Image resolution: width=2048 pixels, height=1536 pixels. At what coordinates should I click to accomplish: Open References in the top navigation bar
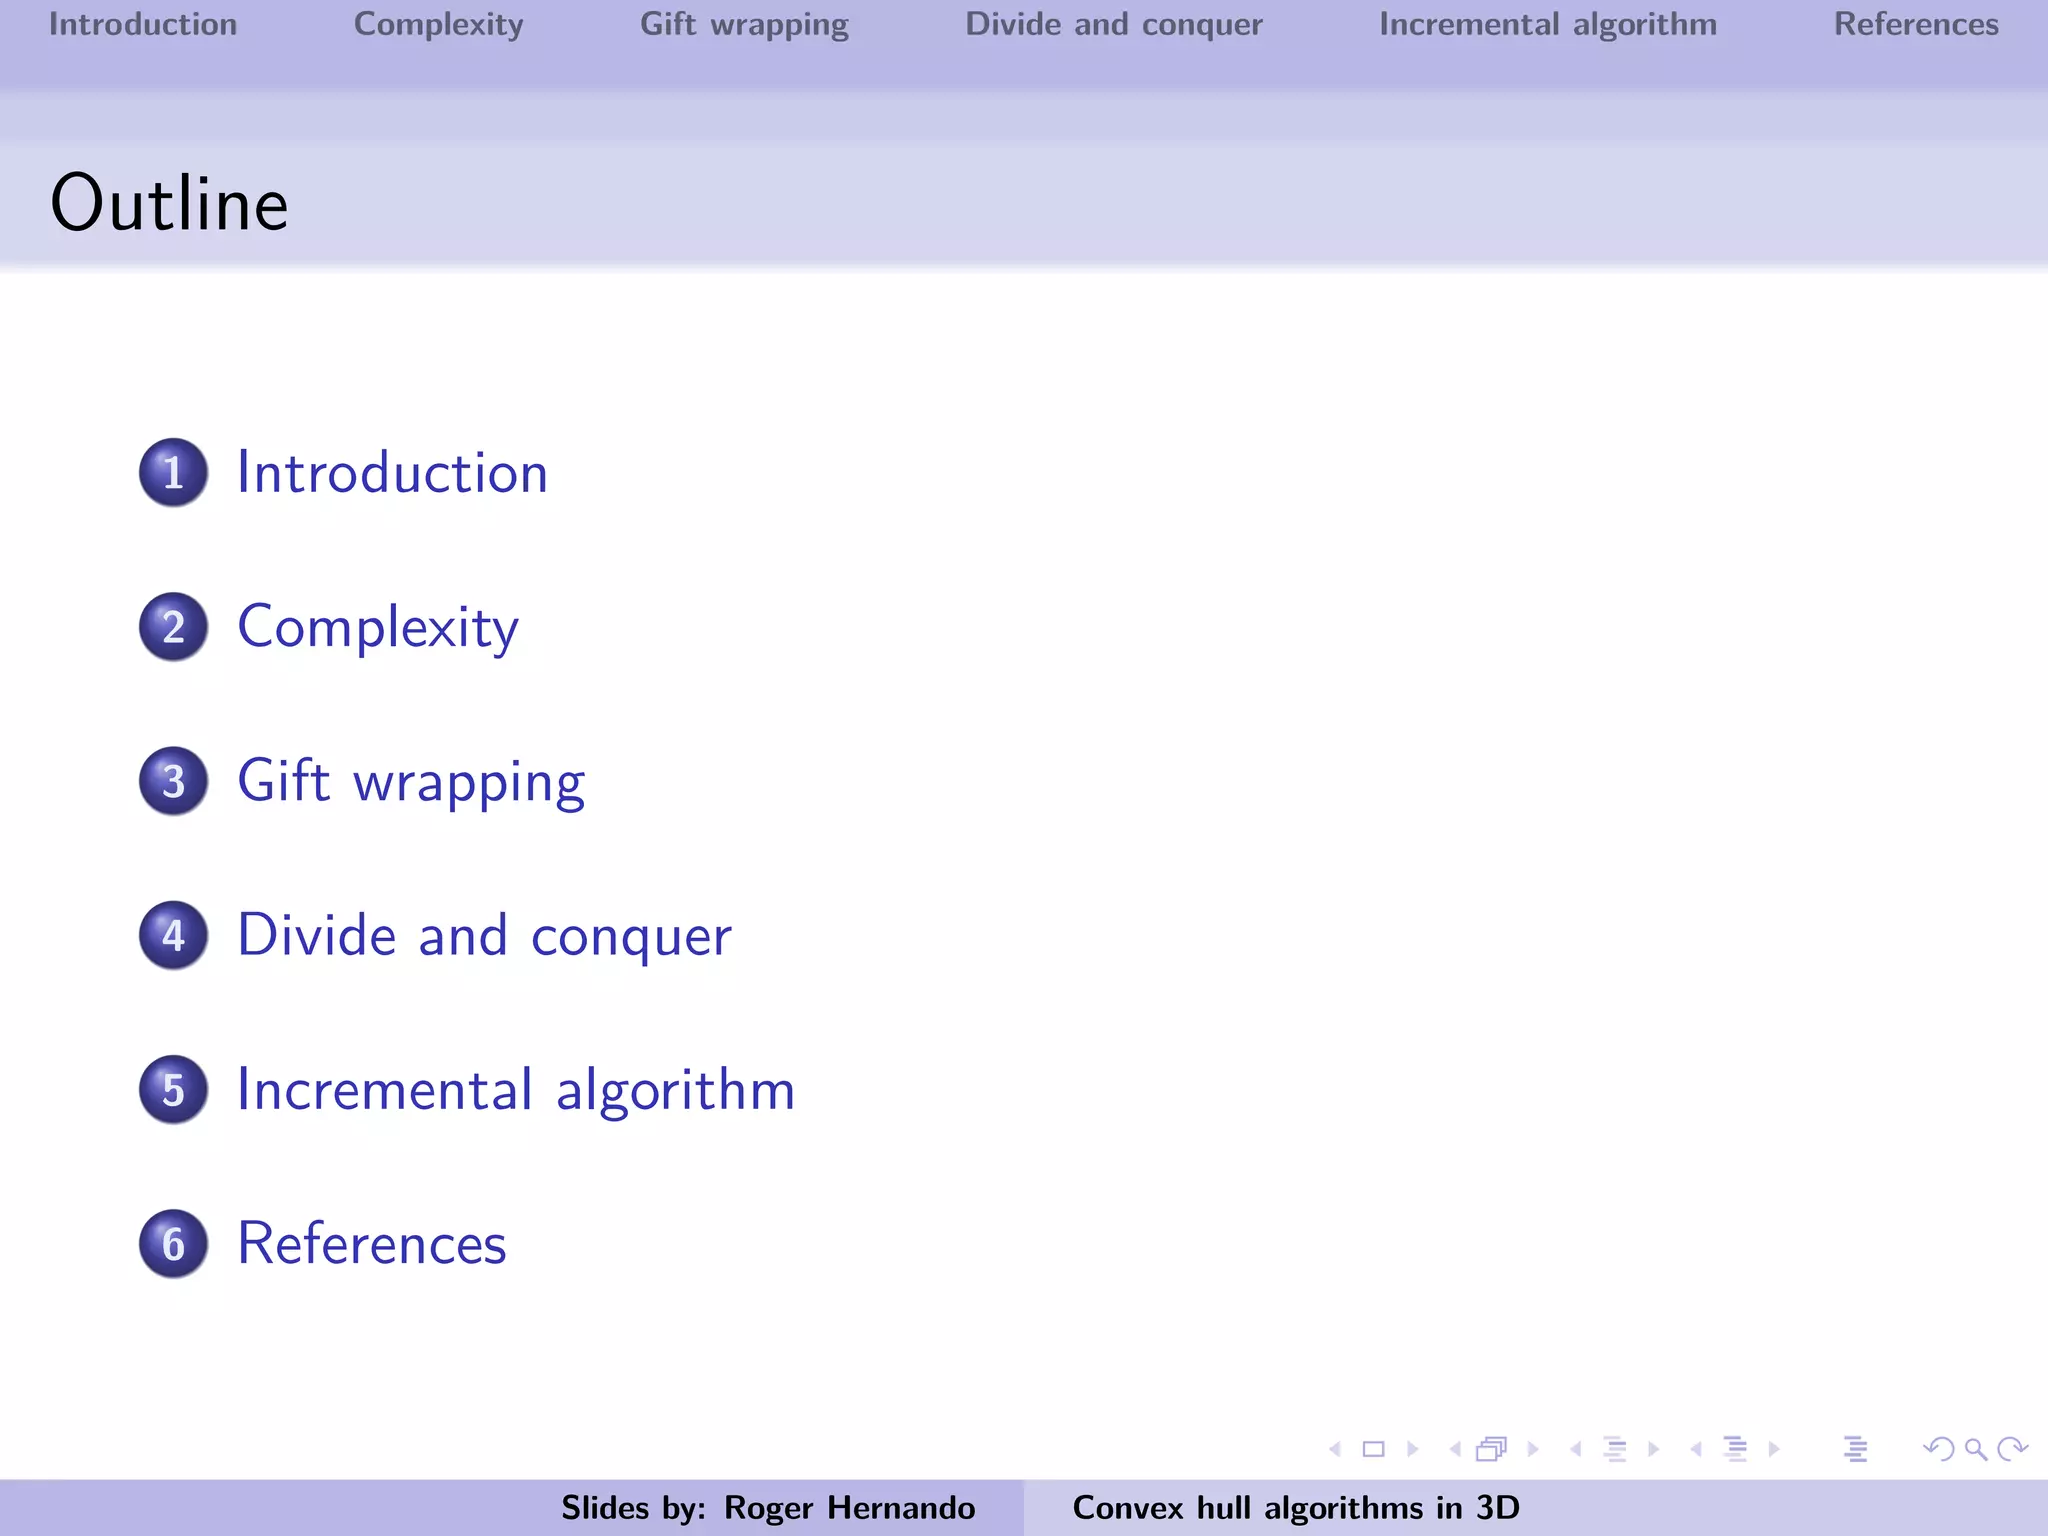tap(1916, 24)
